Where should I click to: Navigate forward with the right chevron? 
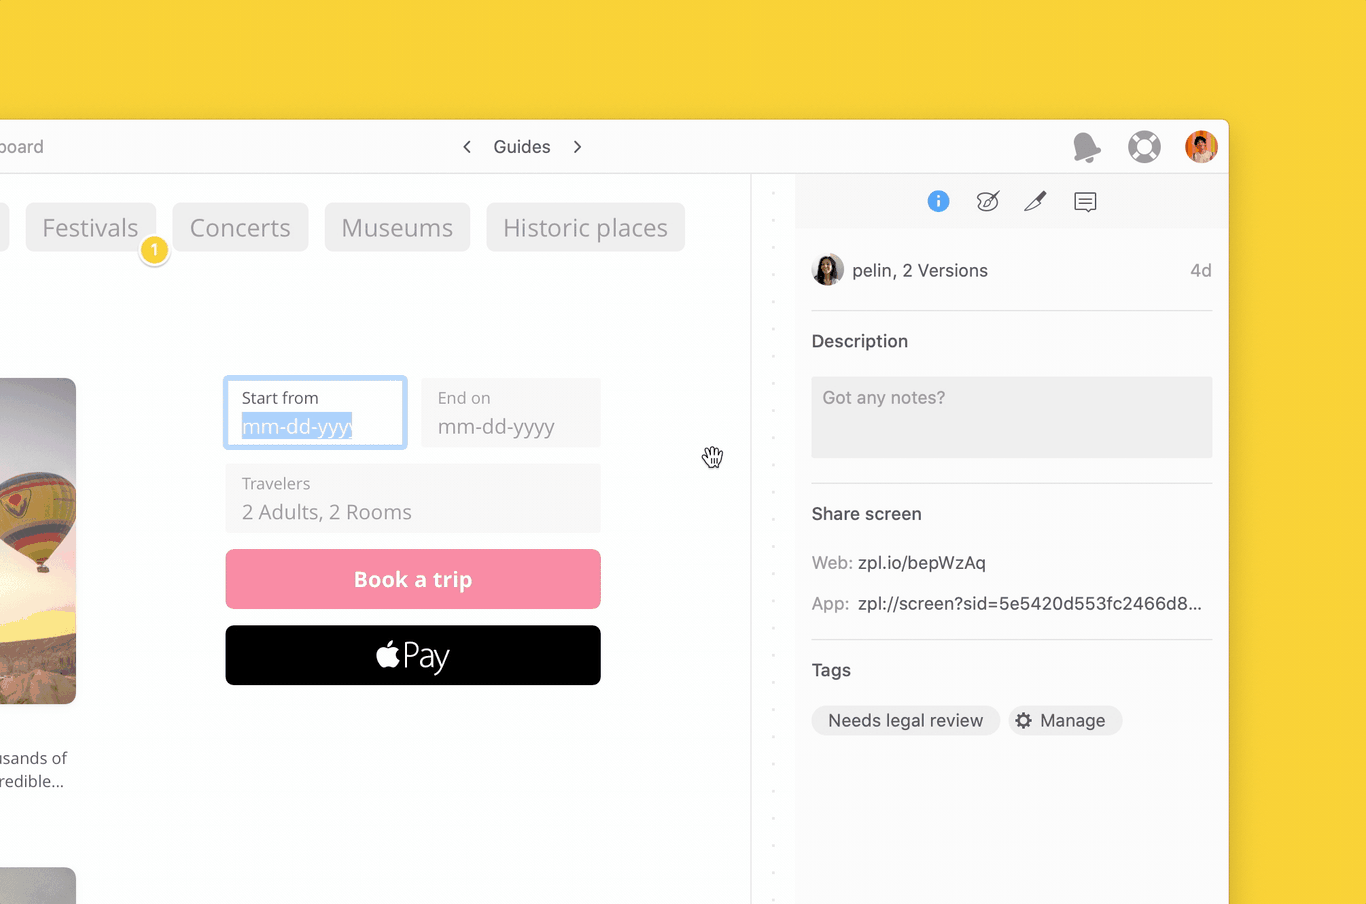pos(577,146)
